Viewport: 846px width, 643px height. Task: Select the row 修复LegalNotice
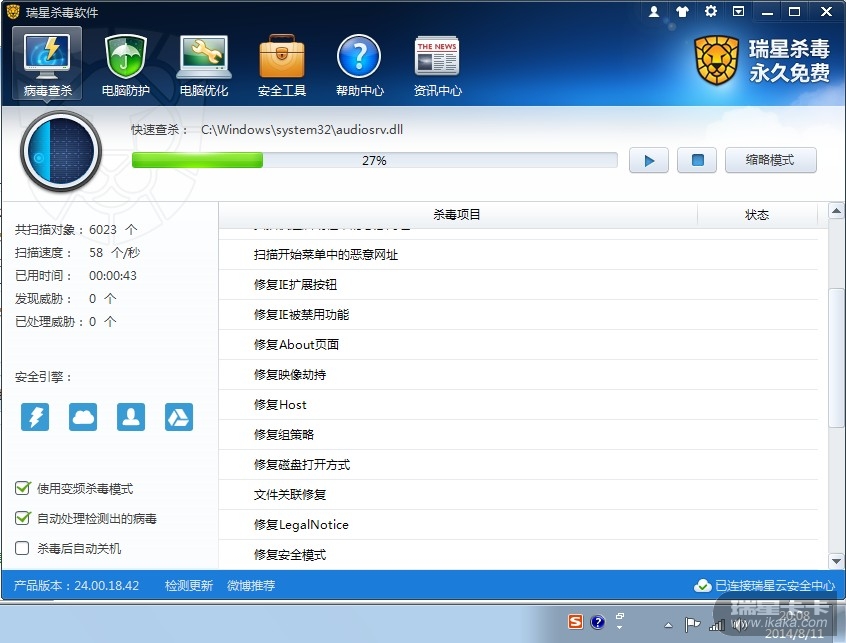(518, 525)
